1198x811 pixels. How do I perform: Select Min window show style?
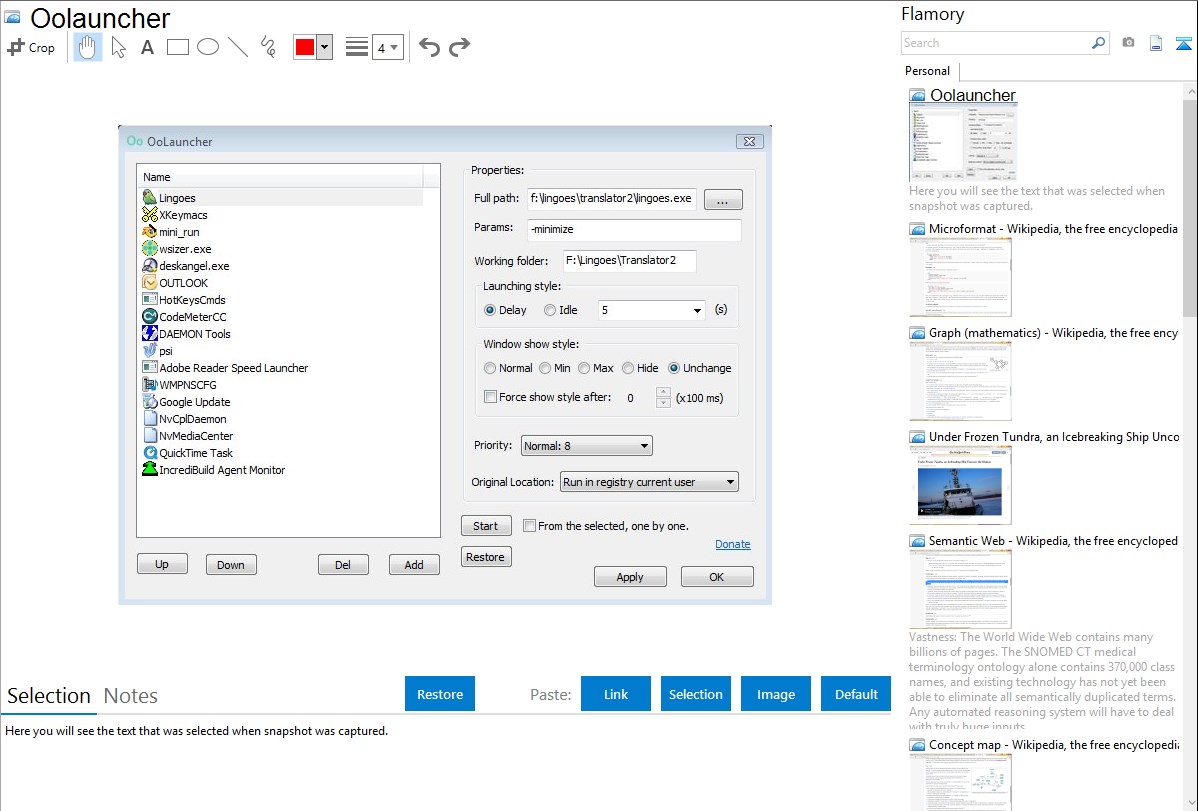click(555, 368)
